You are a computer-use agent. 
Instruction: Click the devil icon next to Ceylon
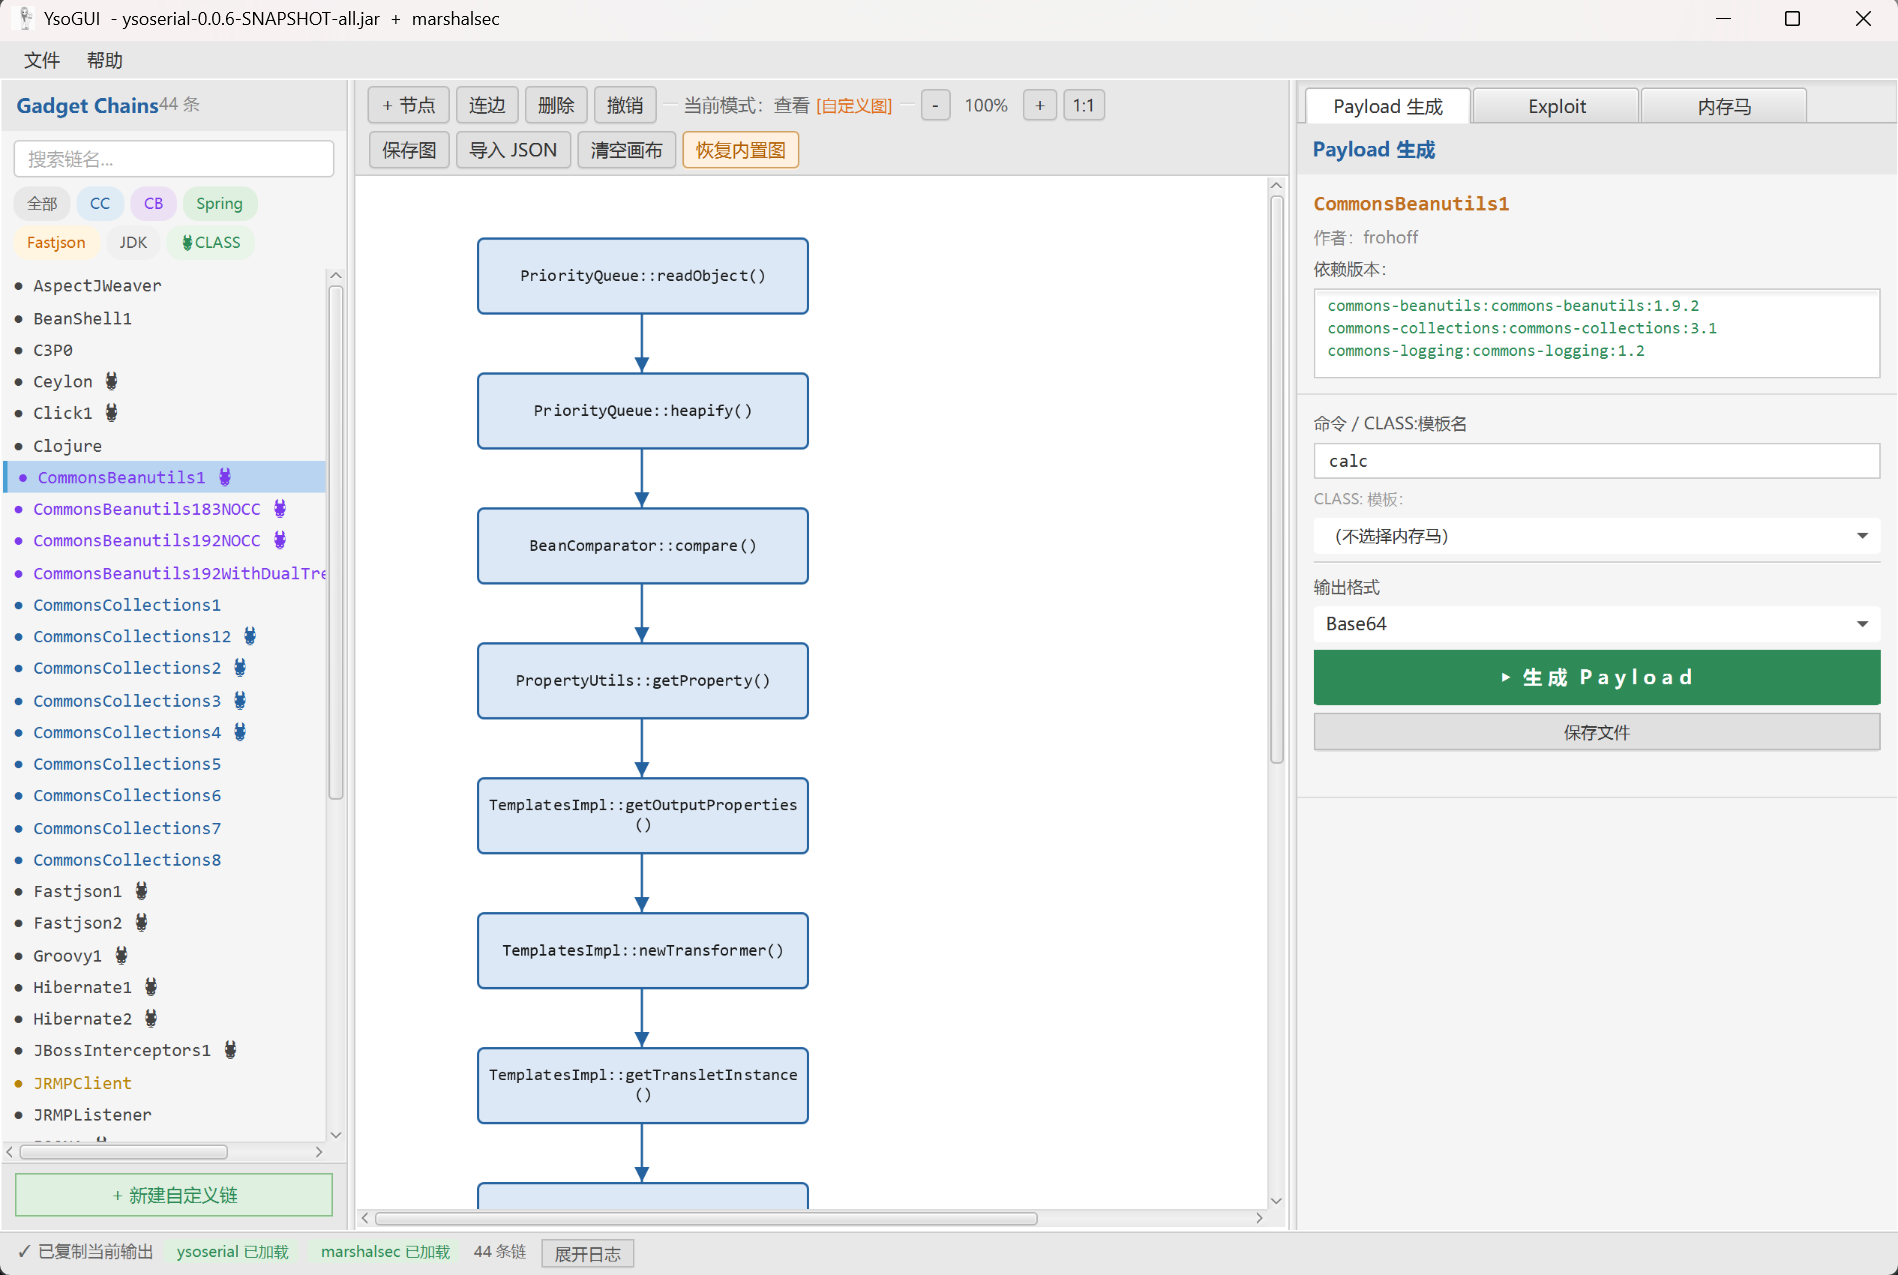(x=111, y=381)
